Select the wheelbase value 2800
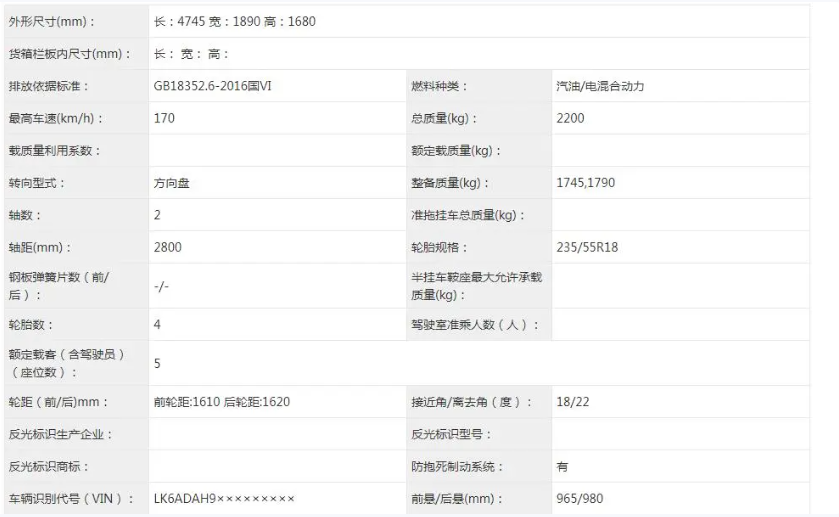 [x=168, y=247]
